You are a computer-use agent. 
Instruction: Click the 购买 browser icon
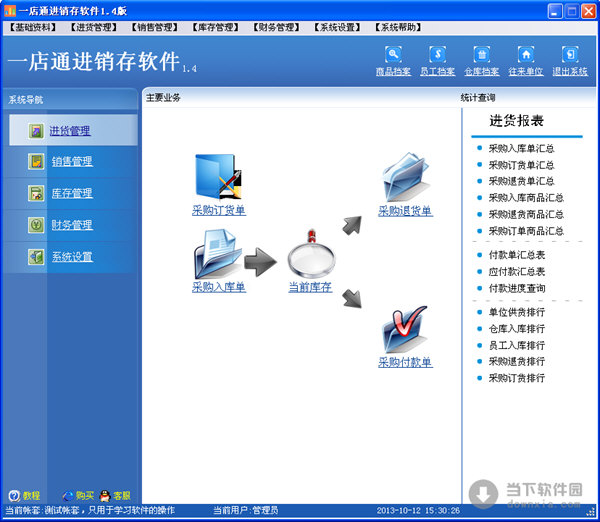click(68, 496)
